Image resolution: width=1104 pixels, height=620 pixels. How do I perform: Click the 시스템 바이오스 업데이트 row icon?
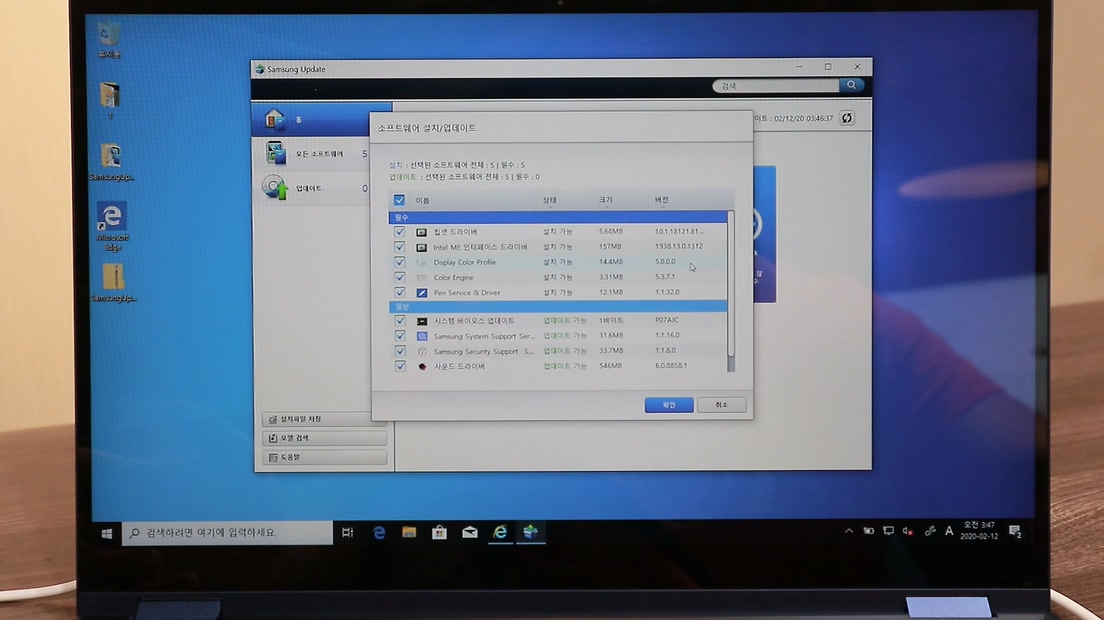tap(422, 321)
